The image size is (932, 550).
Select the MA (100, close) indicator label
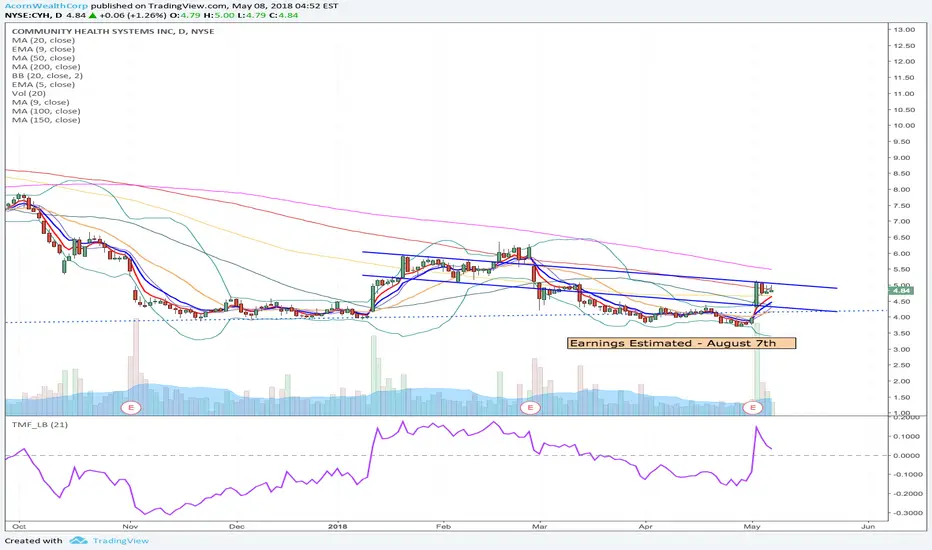click(46, 111)
